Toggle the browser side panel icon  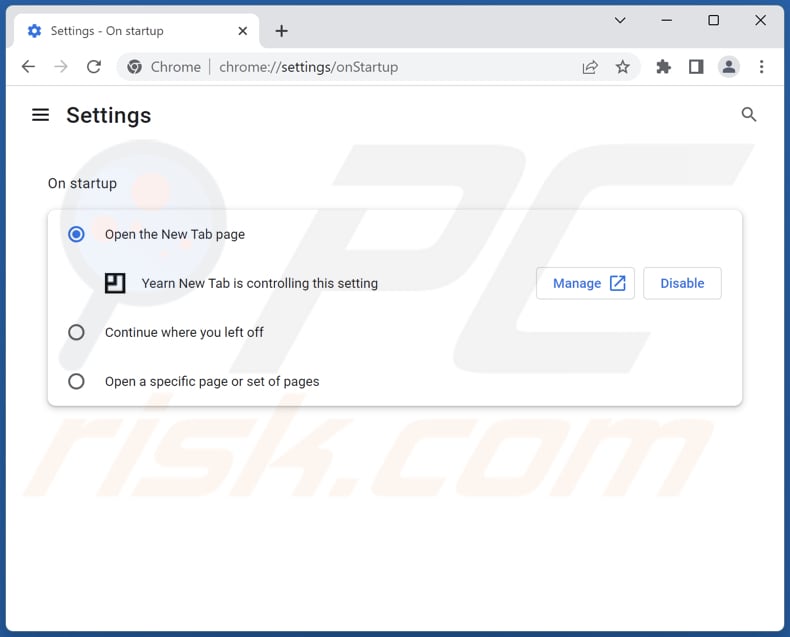tap(696, 67)
